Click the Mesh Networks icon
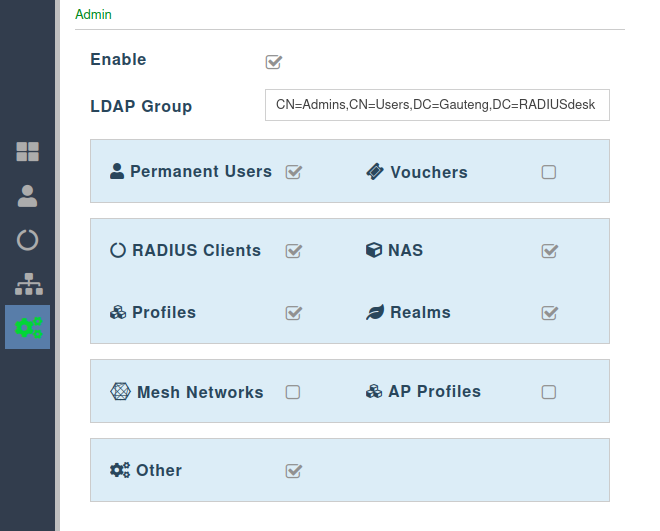The height and width of the screenshot is (531, 660). (x=120, y=392)
